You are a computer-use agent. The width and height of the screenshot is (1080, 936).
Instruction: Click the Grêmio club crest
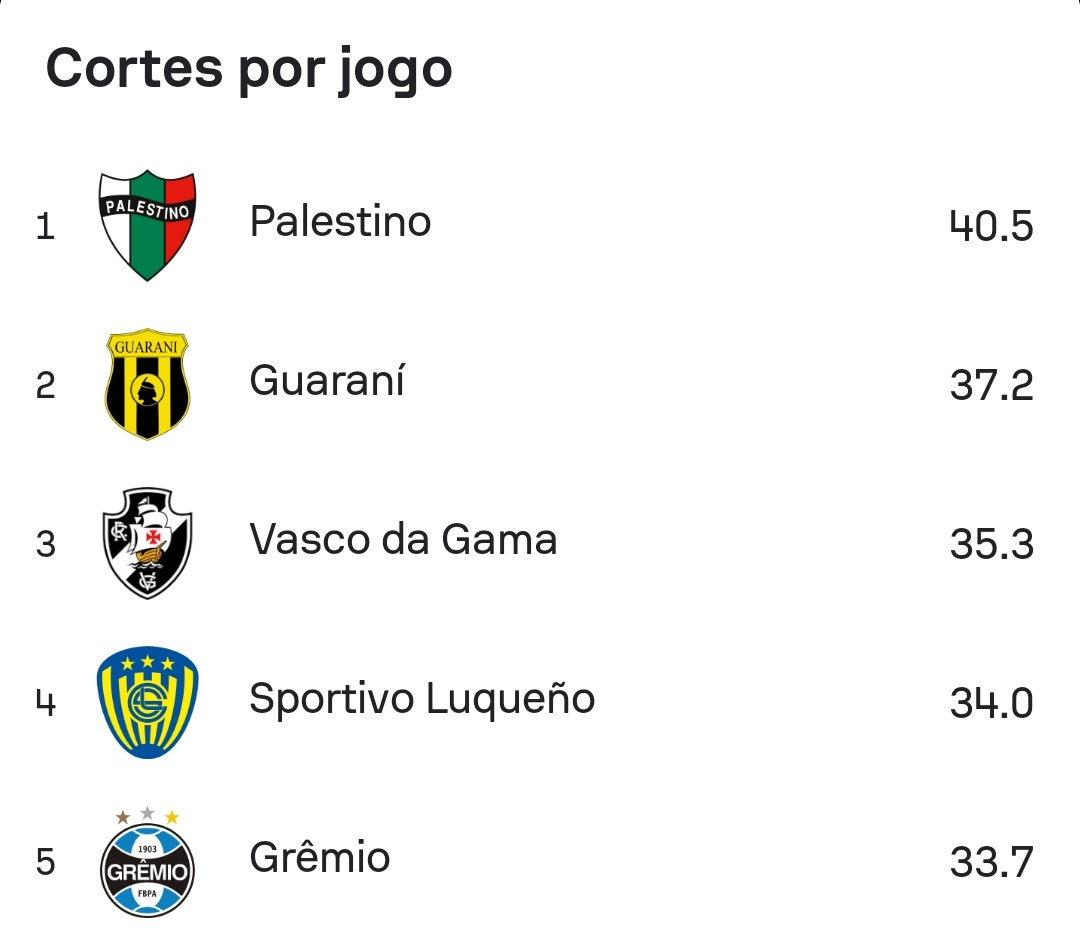(x=147, y=861)
